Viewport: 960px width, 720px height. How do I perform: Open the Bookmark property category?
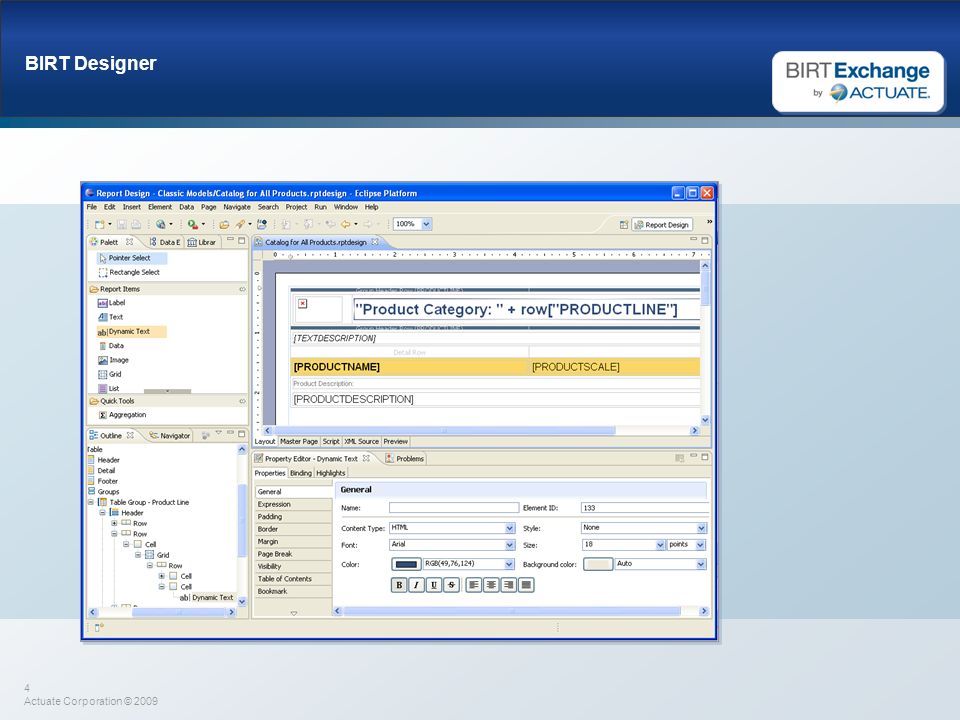click(x=293, y=591)
